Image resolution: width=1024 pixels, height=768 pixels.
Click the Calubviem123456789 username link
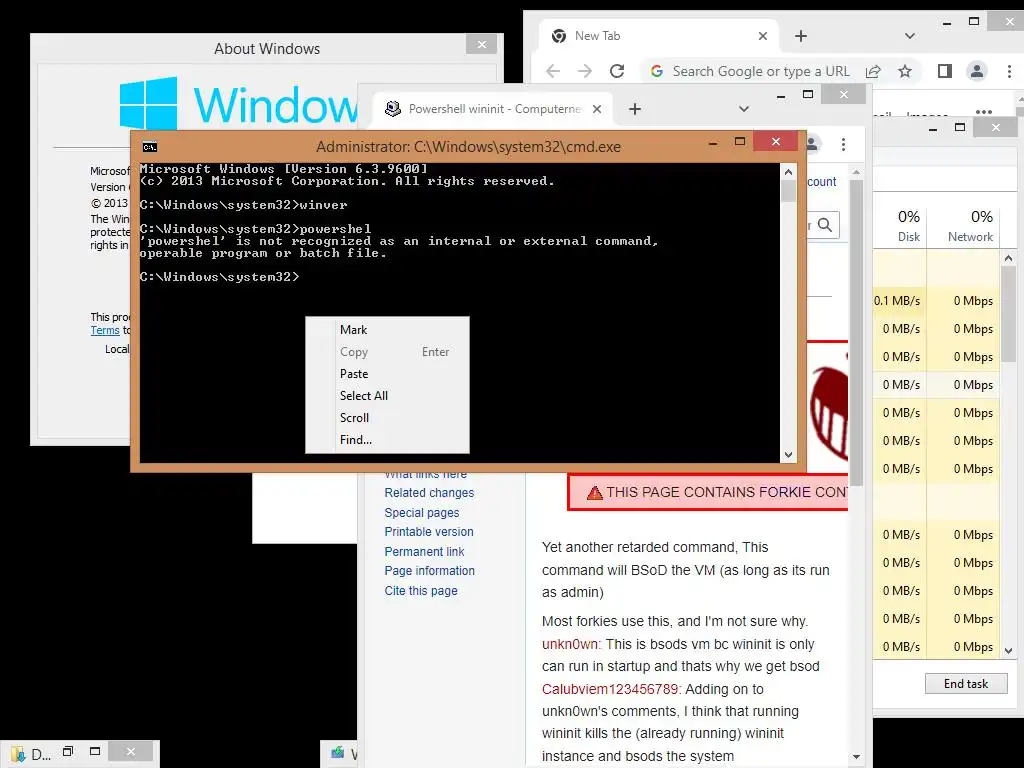[610, 689]
